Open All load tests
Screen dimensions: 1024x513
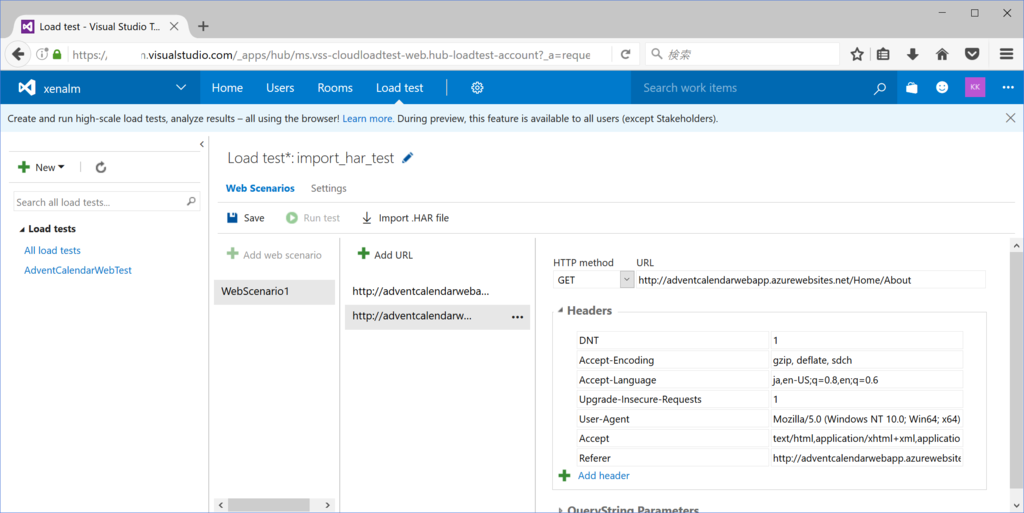(x=52, y=250)
